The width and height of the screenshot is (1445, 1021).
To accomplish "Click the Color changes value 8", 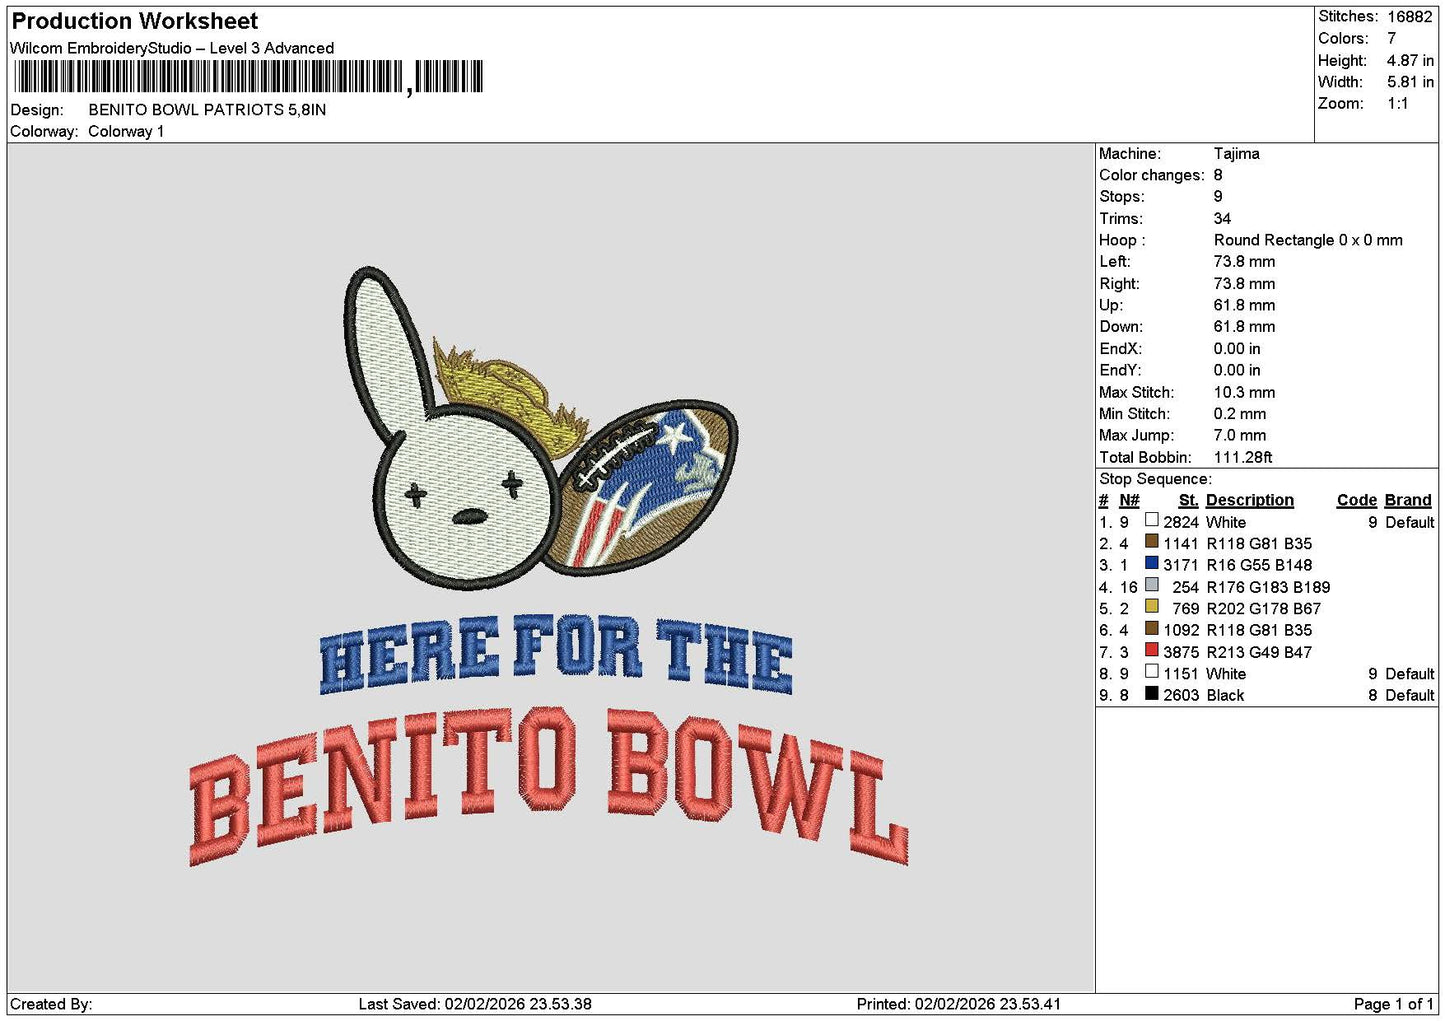I will coord(1218,175).
